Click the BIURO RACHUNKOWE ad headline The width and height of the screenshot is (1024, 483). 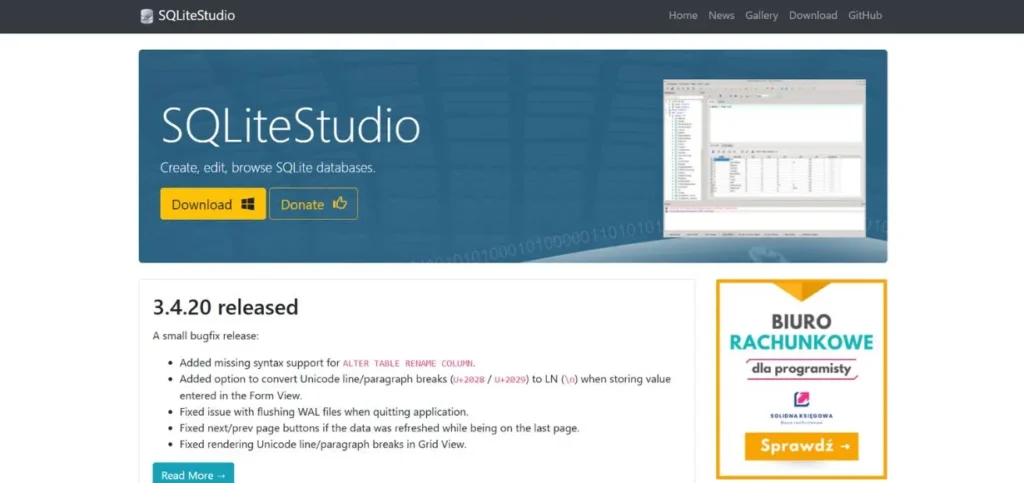(801, 332)
